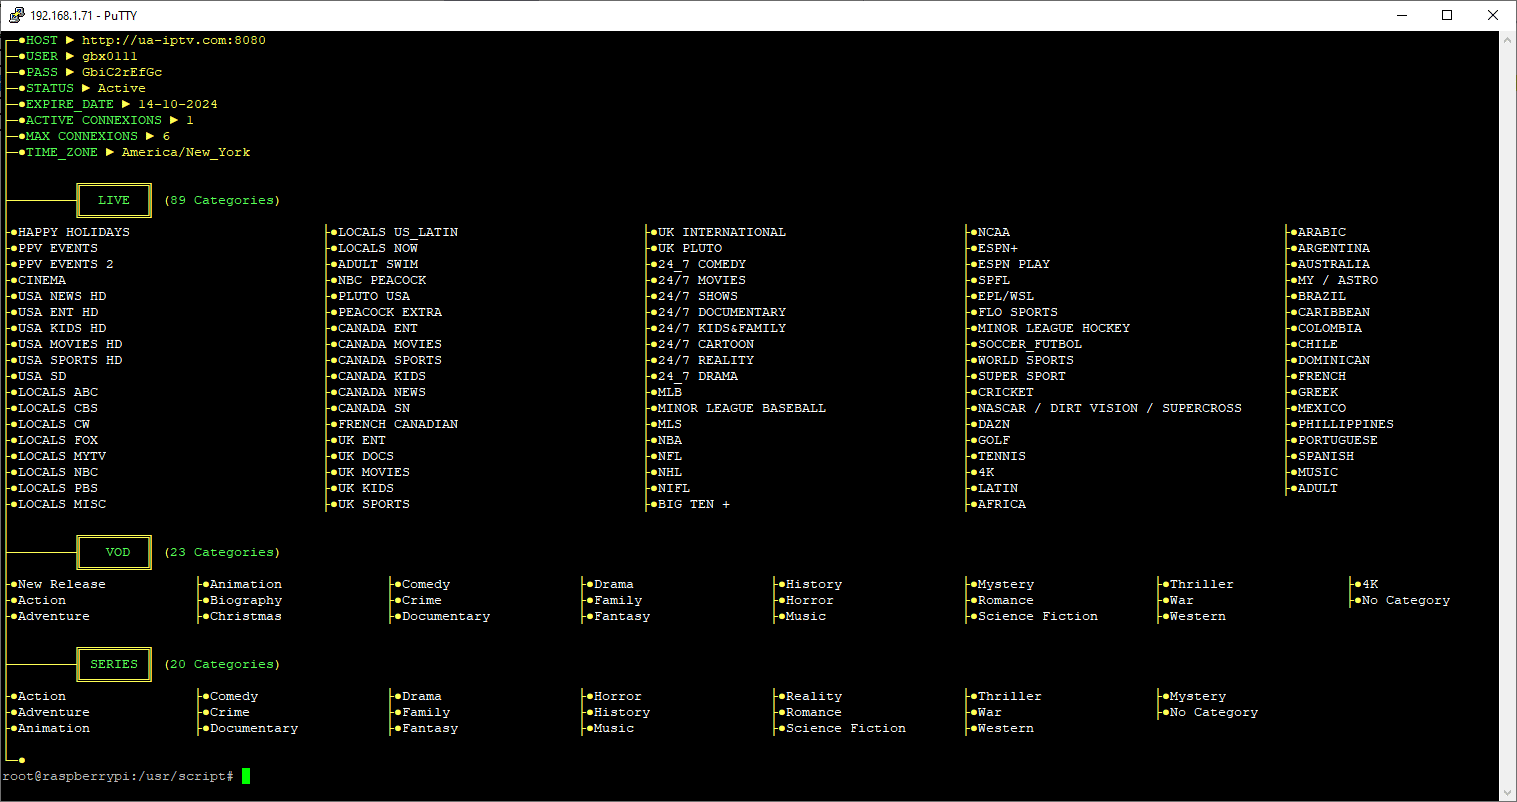Click the 'PORTUGUESE' live category

(x=1338, y=440)
